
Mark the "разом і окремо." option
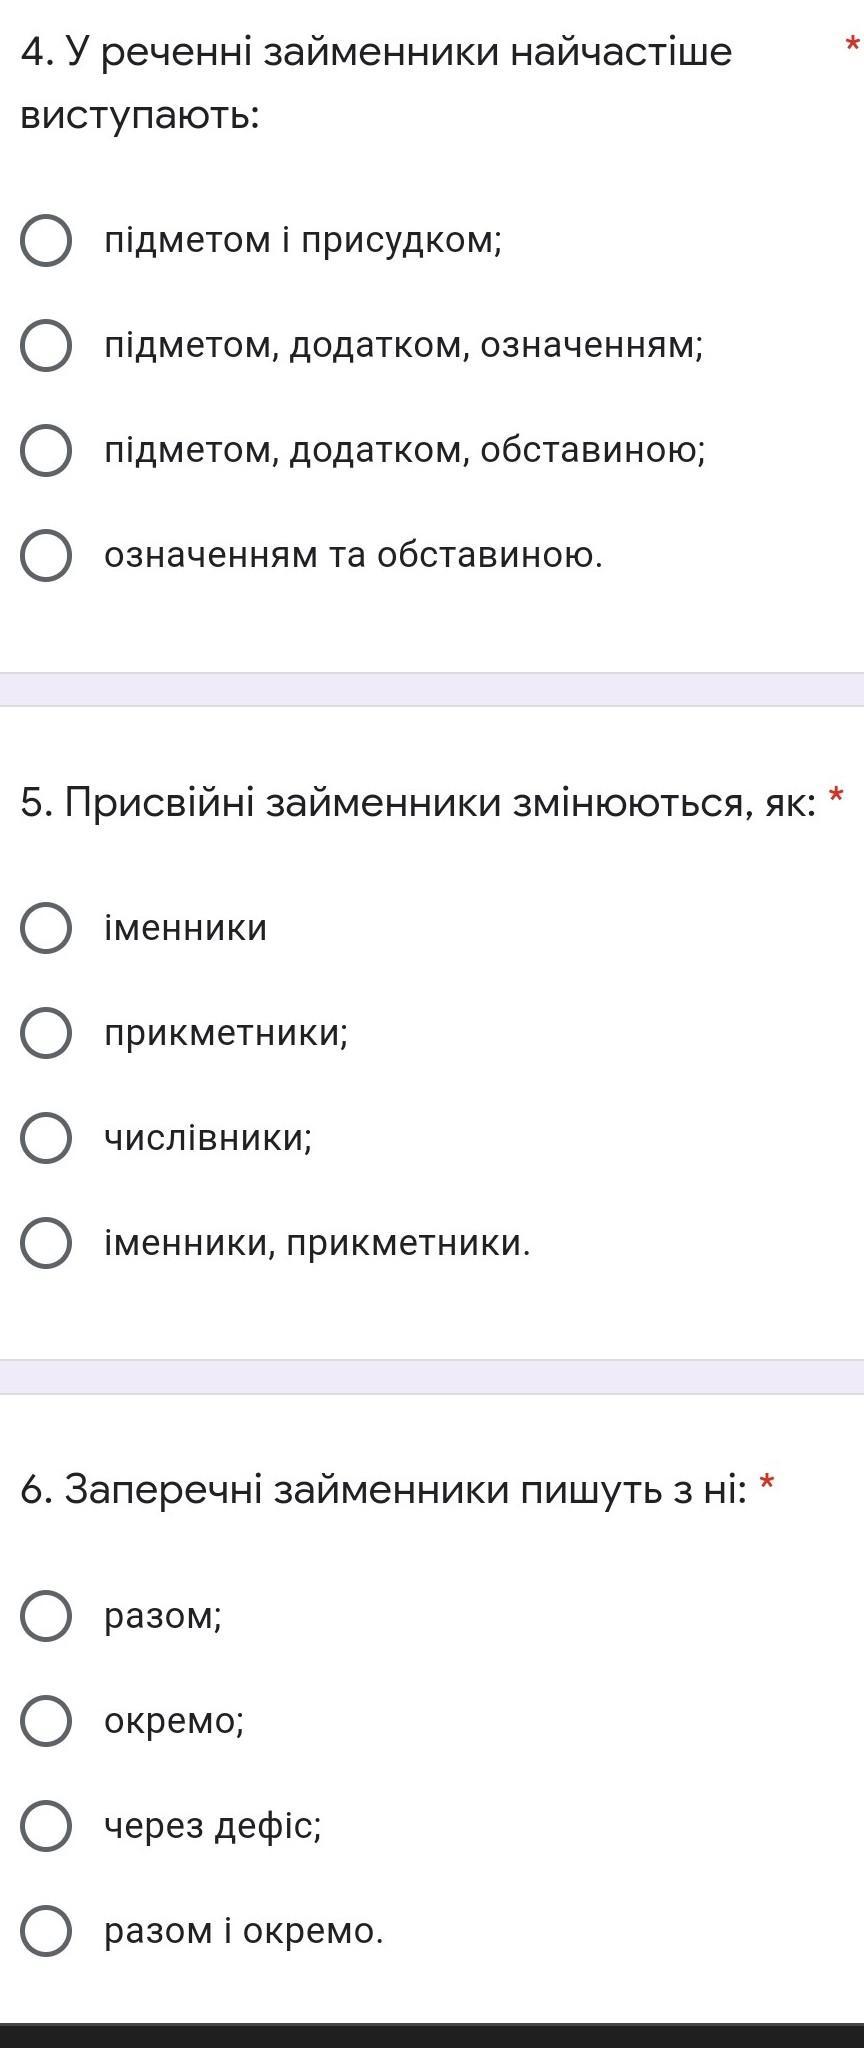pyautogui.click(x=46, y=1931)
